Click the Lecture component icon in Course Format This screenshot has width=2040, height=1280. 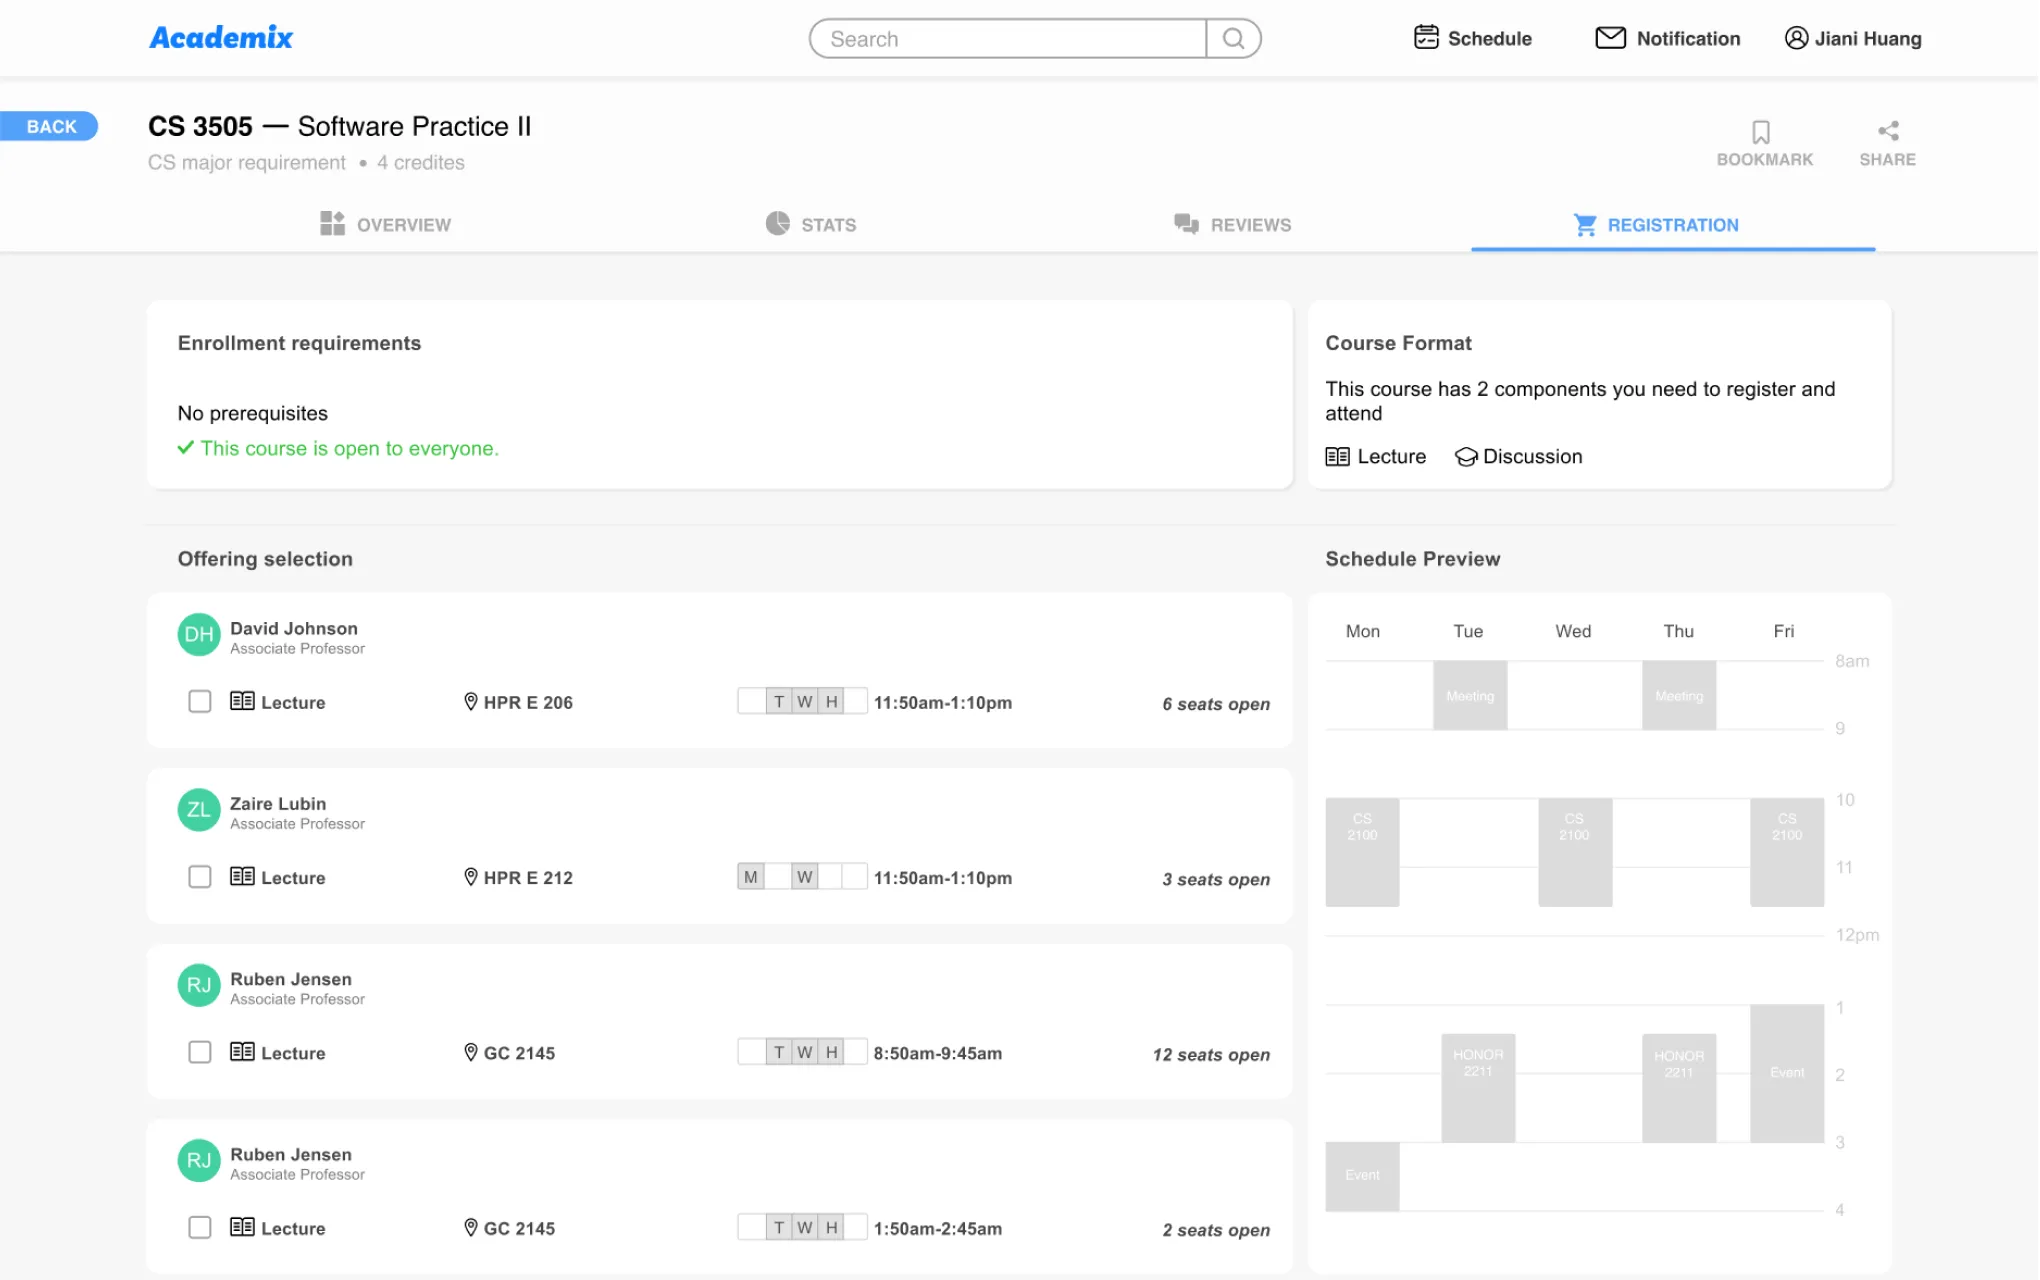coord(1337,456)
